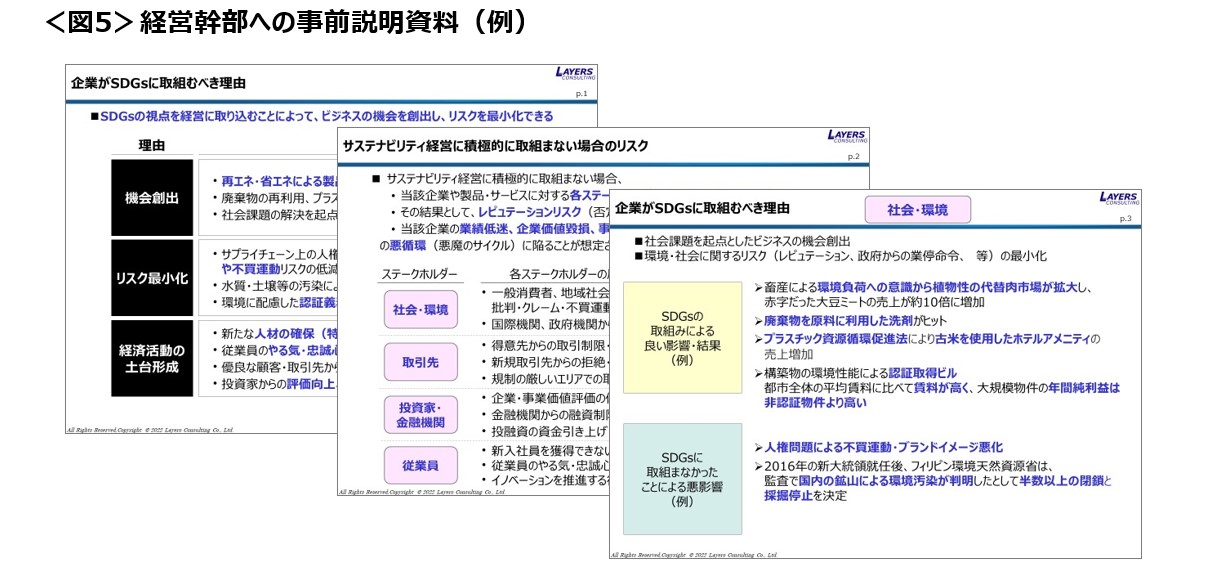Click bullet '新入社員を獲得できない' on slide p.2

tap(544, 450)
